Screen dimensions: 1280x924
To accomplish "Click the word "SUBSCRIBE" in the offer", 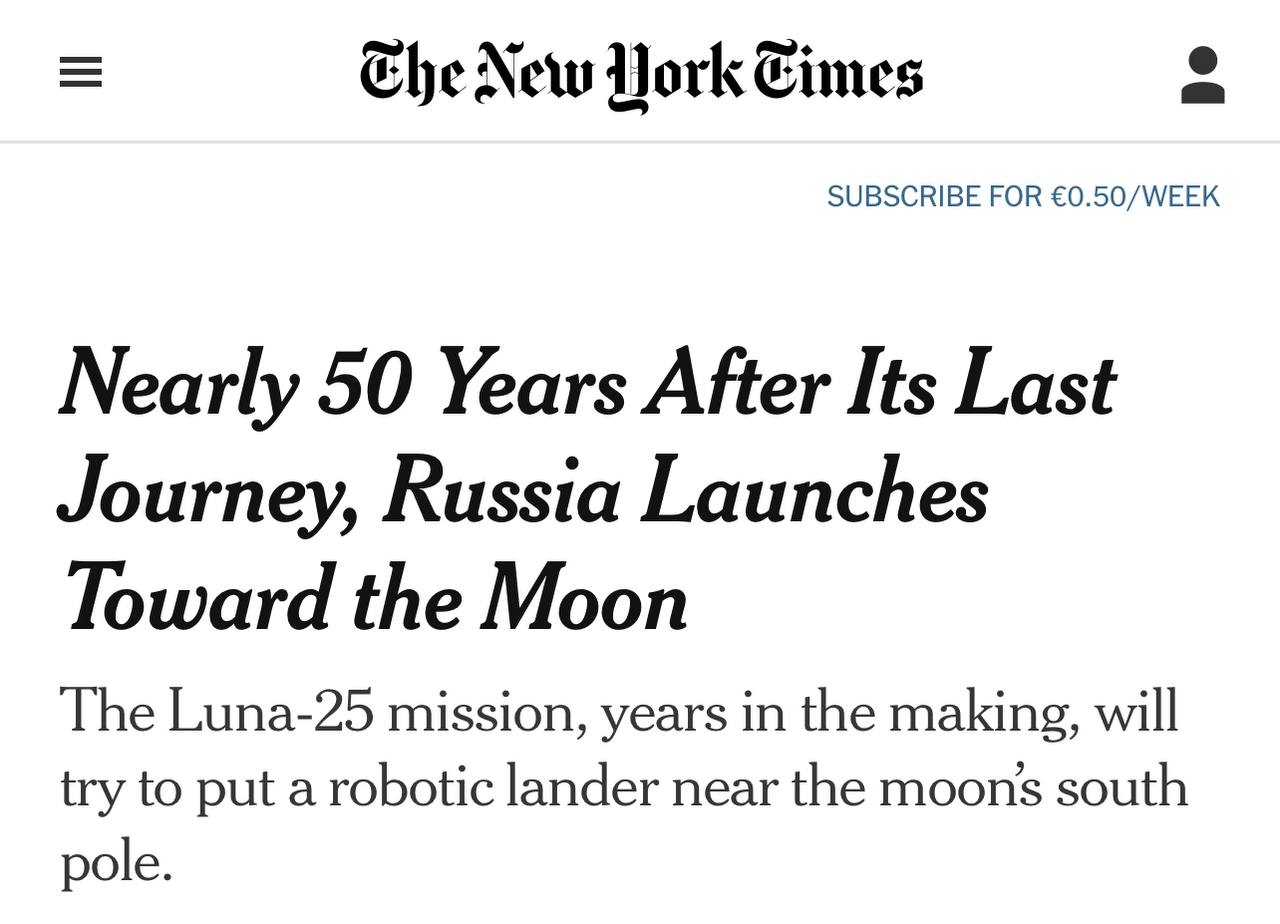I will click(904, 196).
